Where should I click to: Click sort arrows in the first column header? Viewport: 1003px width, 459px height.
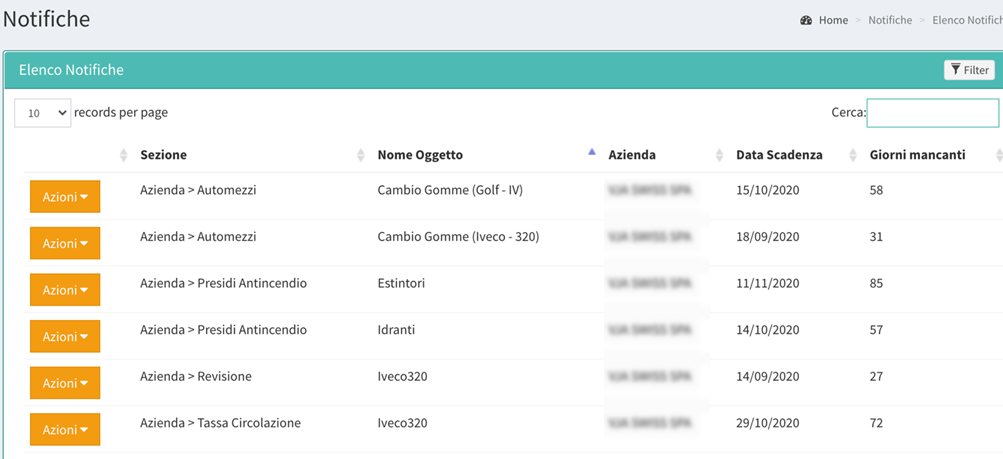point(124,155)
